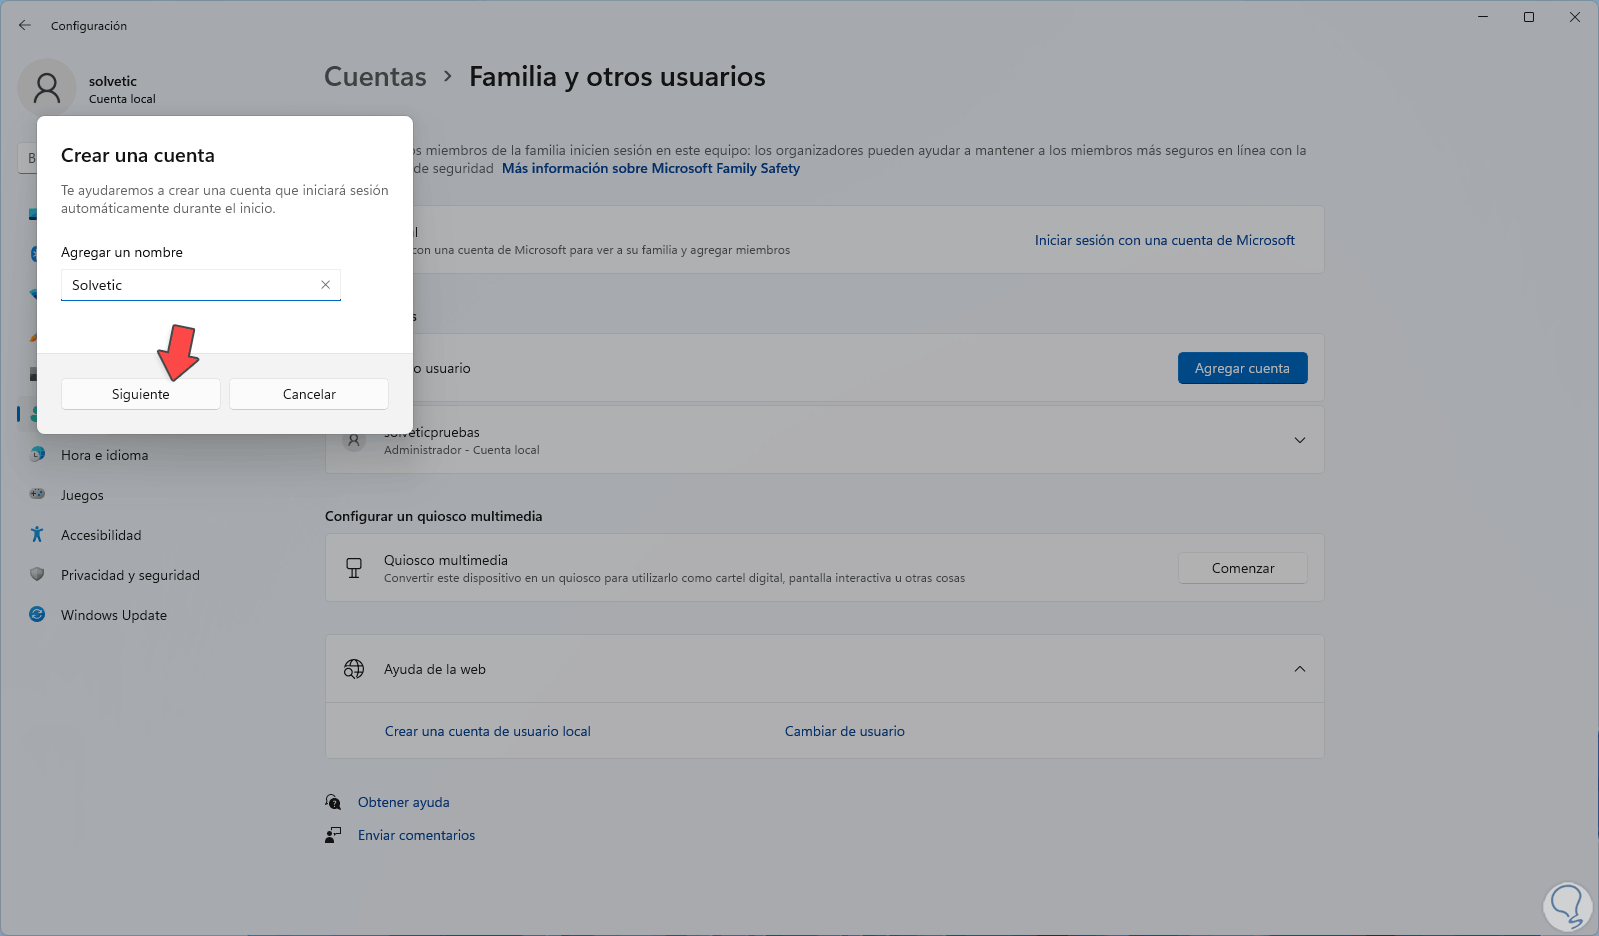Collapse the Ayuda de la web section

coord(1299,669)
